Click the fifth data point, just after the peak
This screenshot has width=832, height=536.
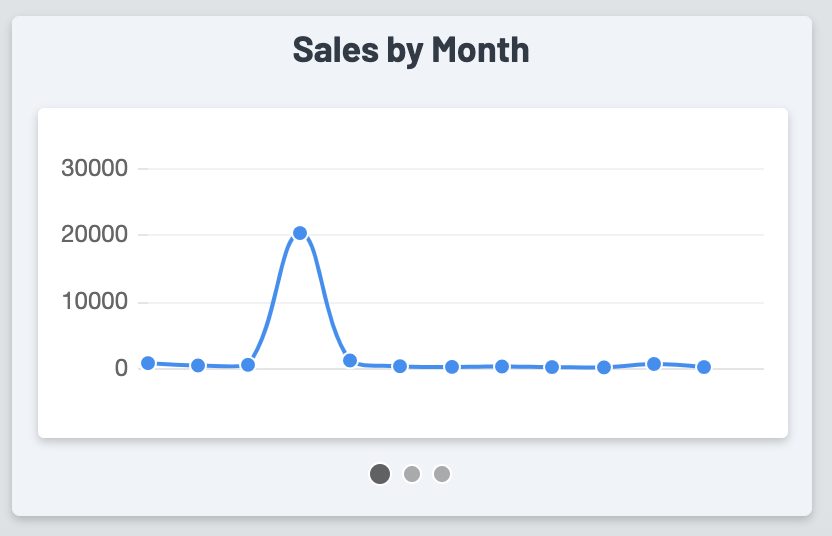[x=350, y=360]
